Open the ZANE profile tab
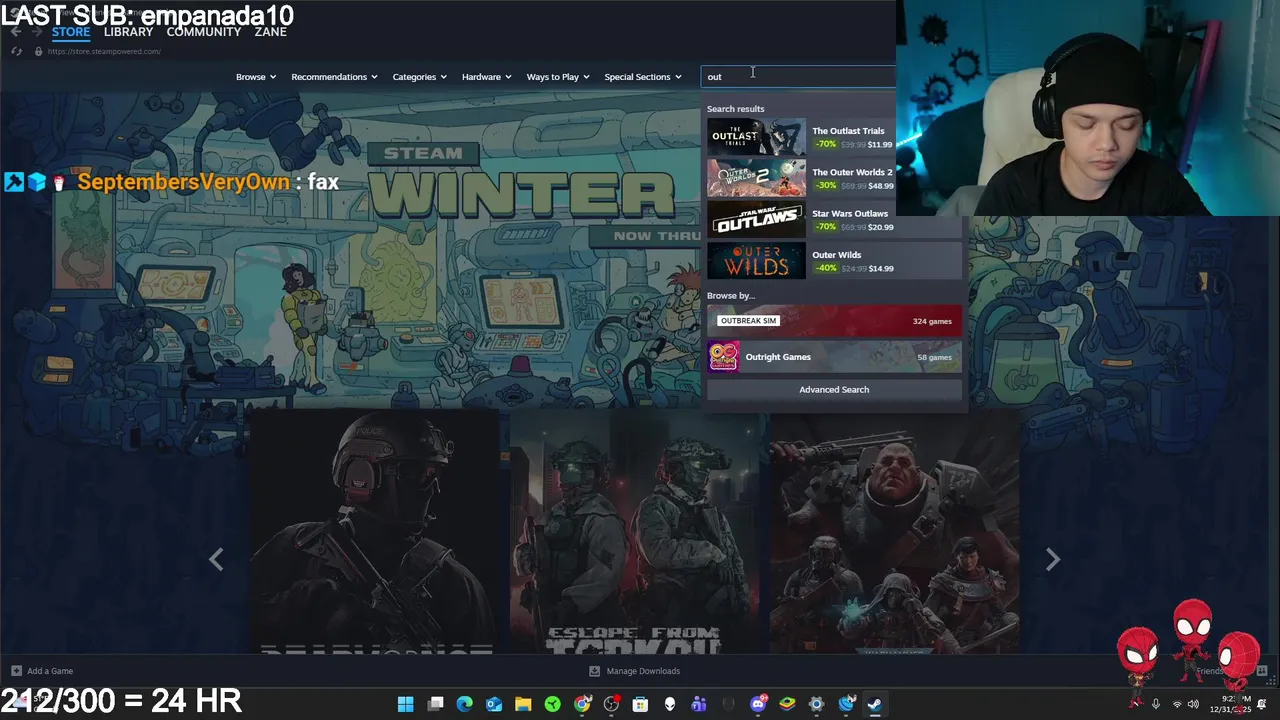The height and width of the screenshot is (720, 1280). (270, 32)
